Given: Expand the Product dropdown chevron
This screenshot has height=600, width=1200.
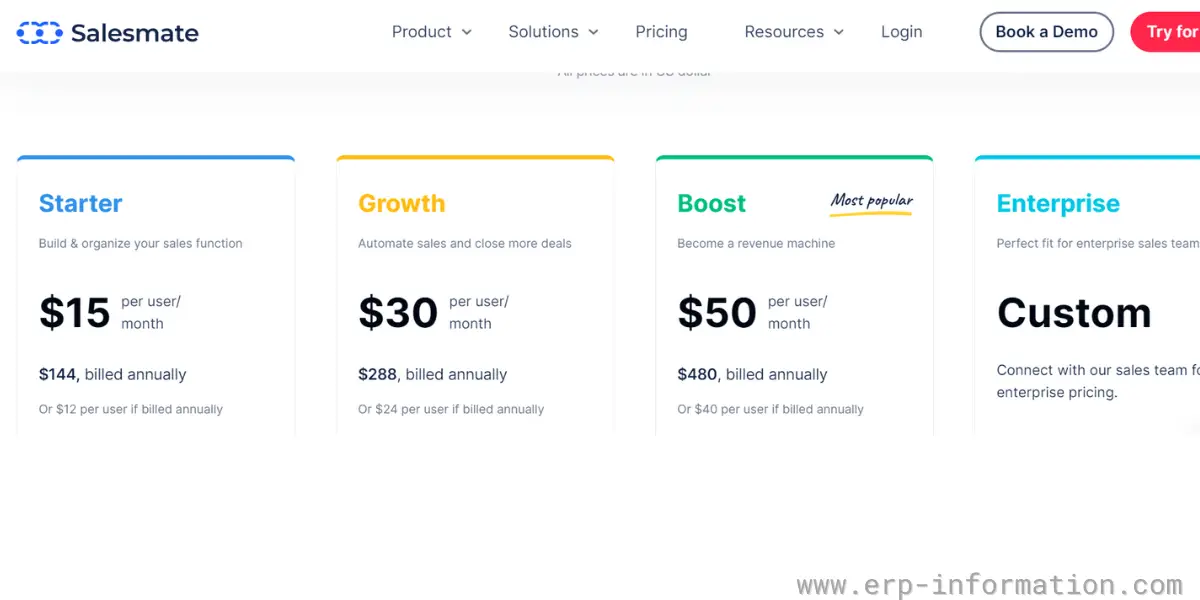Looking at the screenshot, I should click(x=466, y=32).
